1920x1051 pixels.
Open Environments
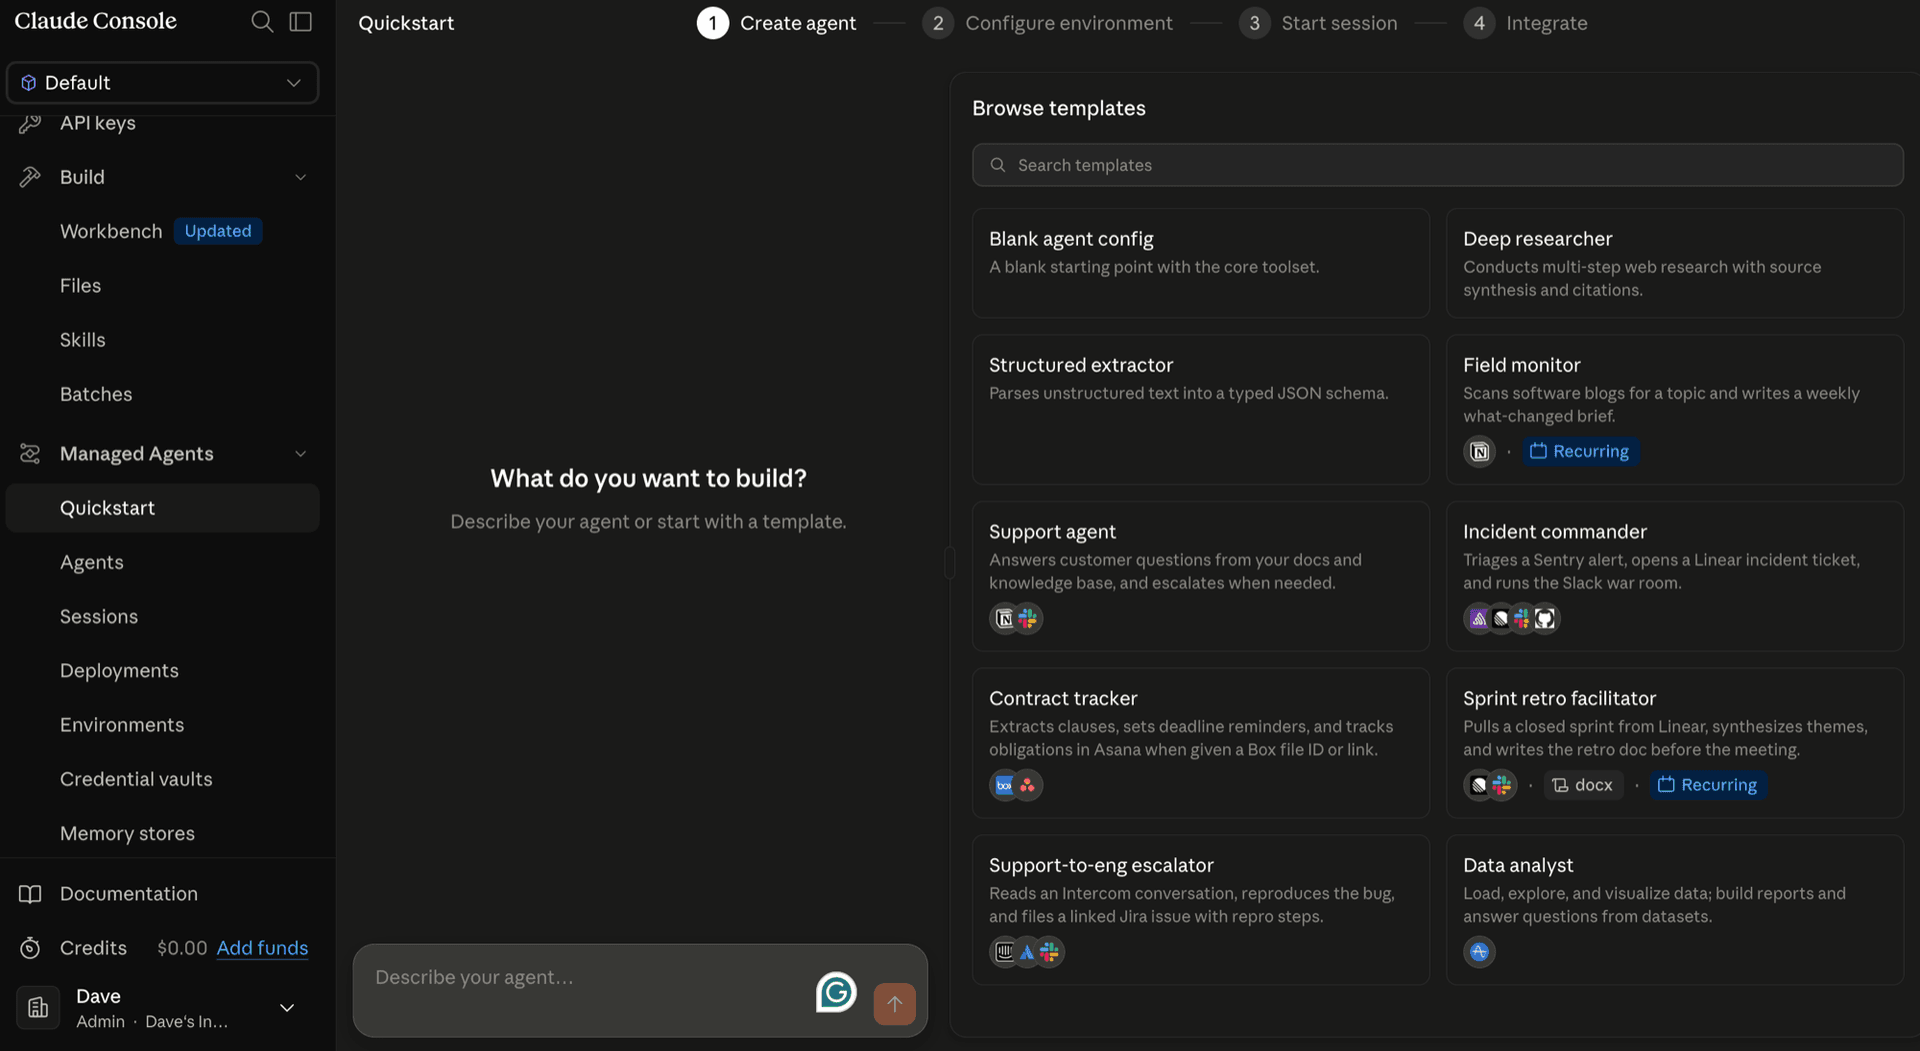(122, 725)
